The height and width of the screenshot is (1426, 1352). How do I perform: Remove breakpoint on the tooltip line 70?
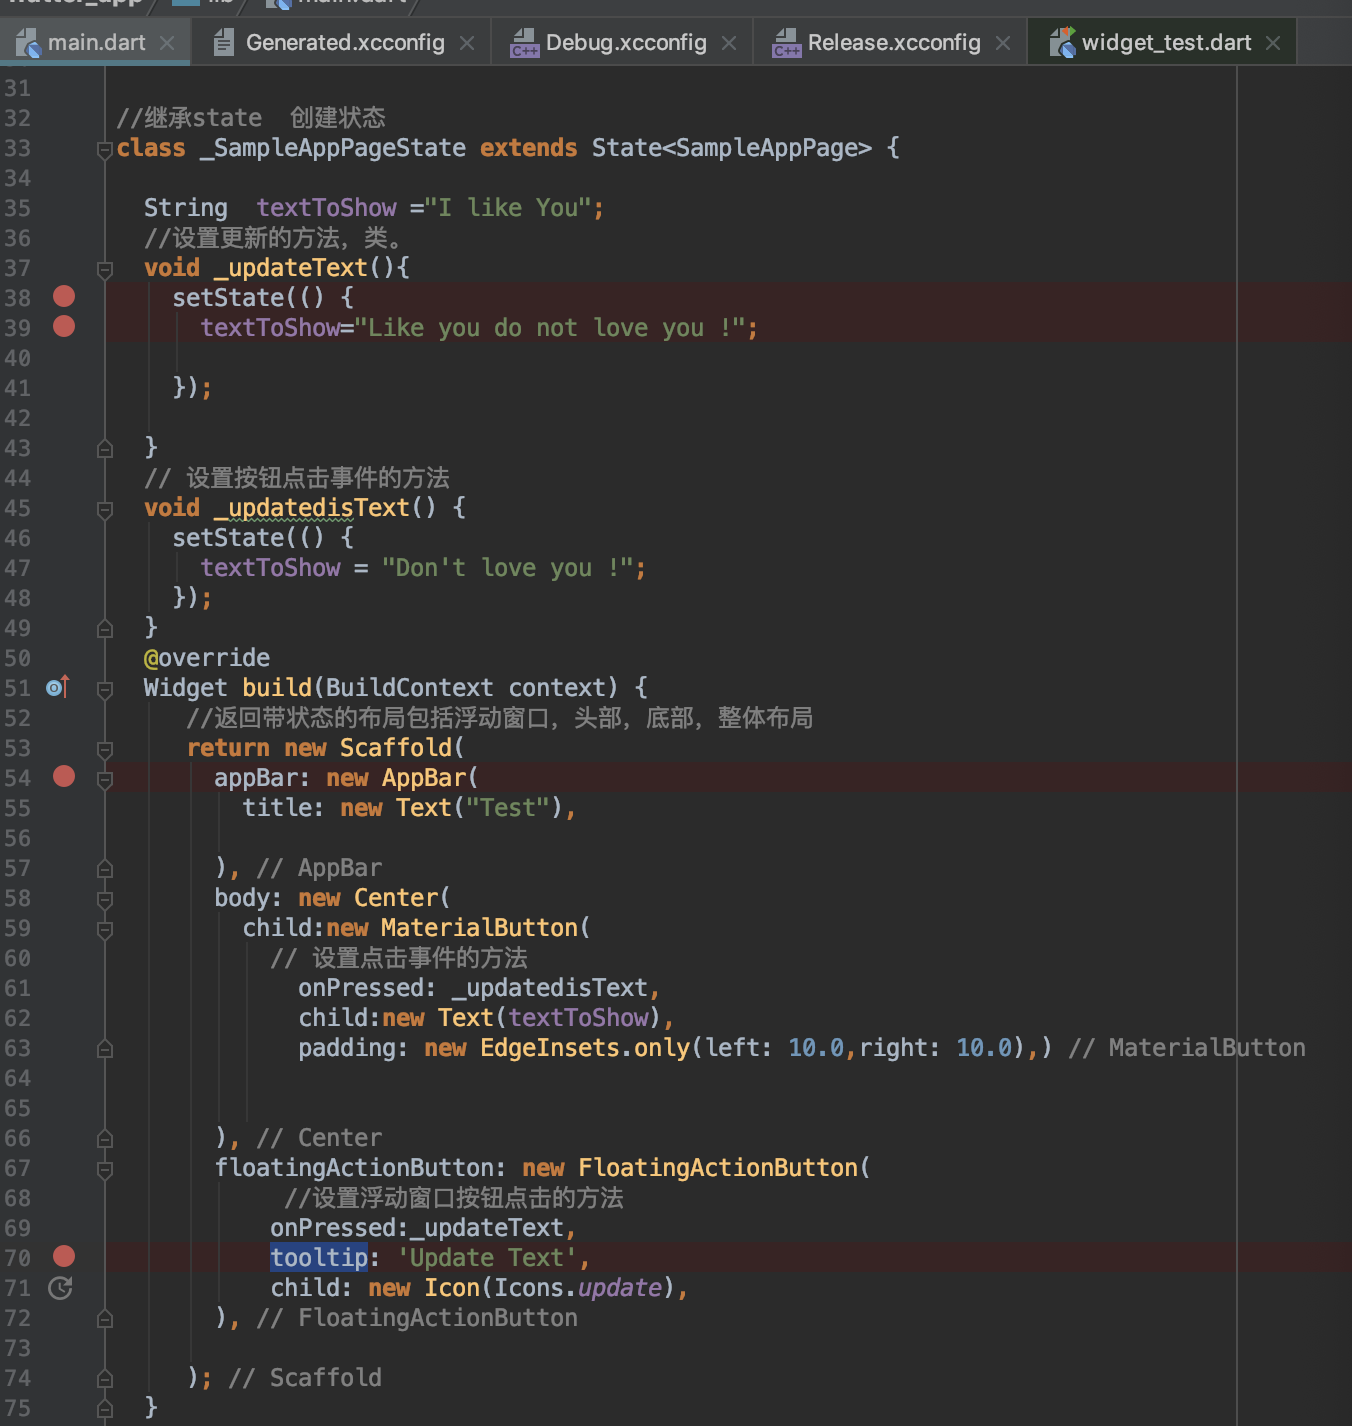coord(64,1256)
